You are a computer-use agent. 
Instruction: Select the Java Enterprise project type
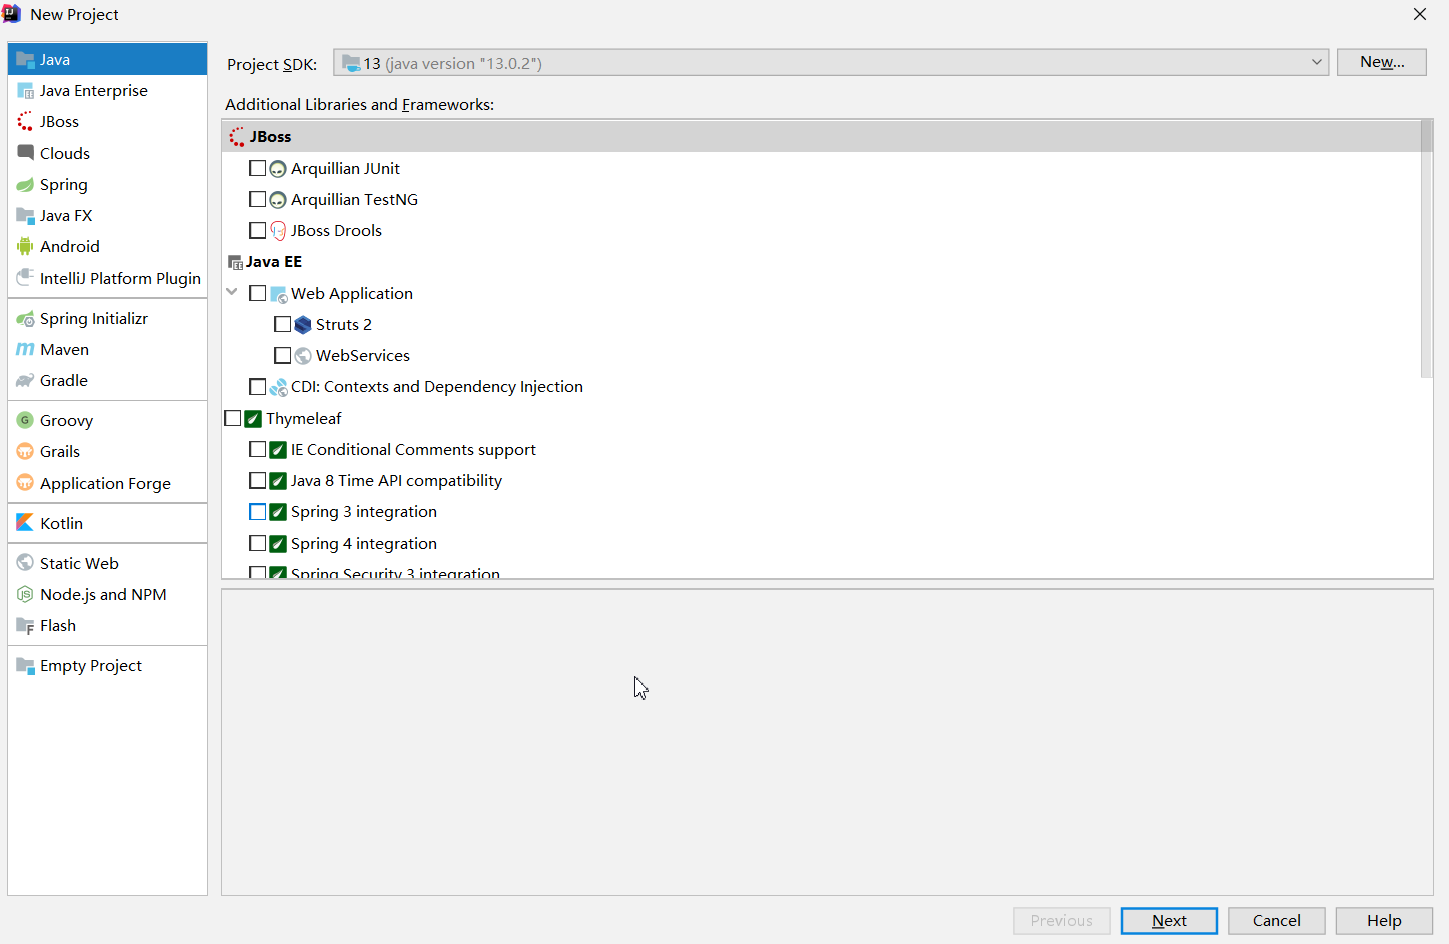107,91
